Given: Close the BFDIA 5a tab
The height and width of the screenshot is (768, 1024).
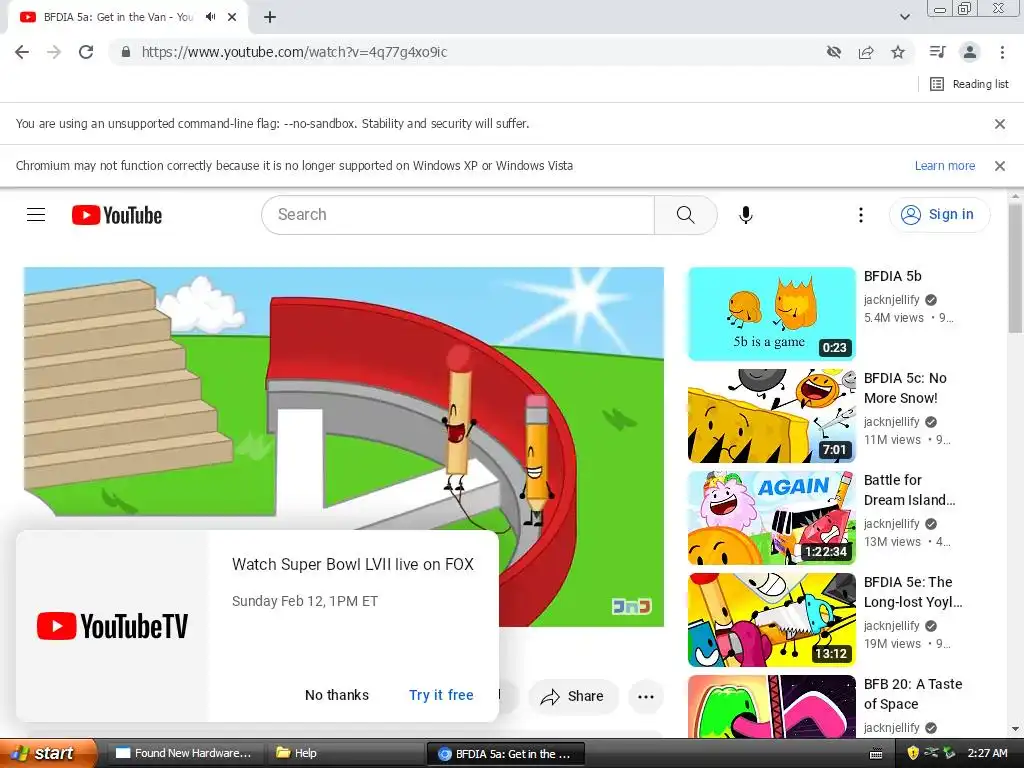Looking at the screenshot, I should [x=232, y=18].
